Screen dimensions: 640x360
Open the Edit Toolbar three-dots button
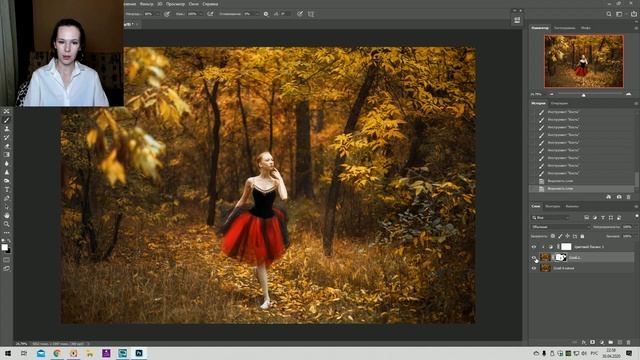coord(7,233)
